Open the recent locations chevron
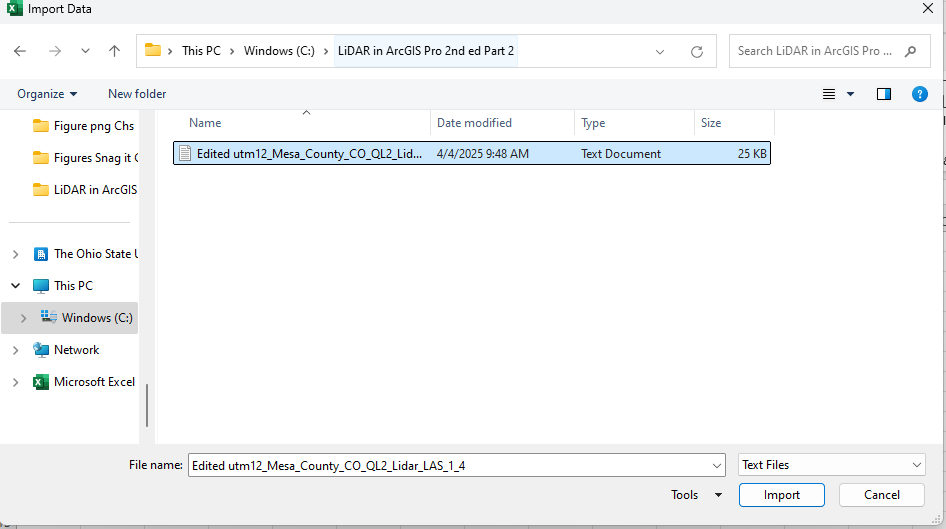The width and height of the screenshot is (946, 529). (x=85, y=51)
